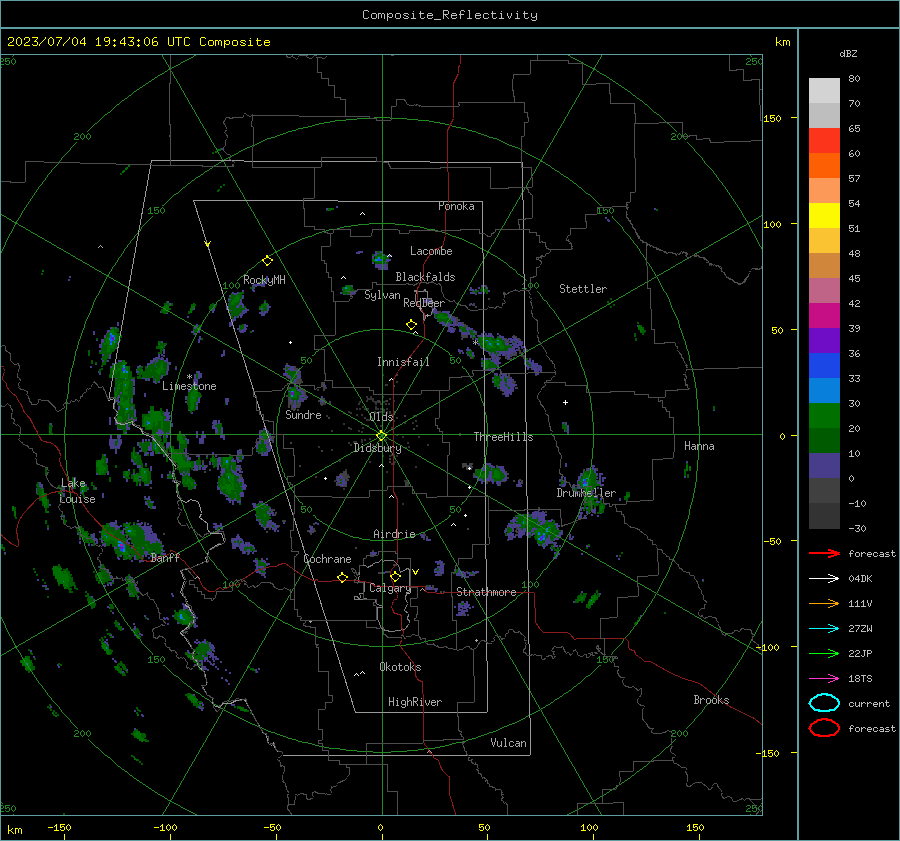
Task: Click the Vulcan city label
Action: pyautogui.click(x=509, y=743)
